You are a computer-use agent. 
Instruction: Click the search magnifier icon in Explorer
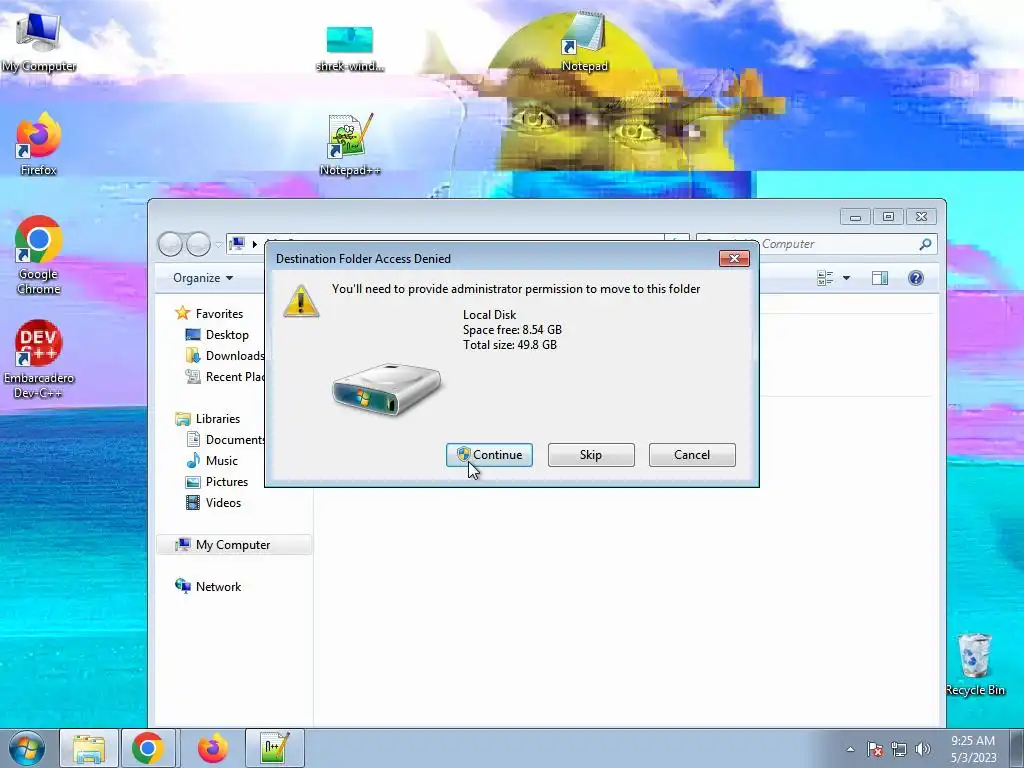point(925,244)
